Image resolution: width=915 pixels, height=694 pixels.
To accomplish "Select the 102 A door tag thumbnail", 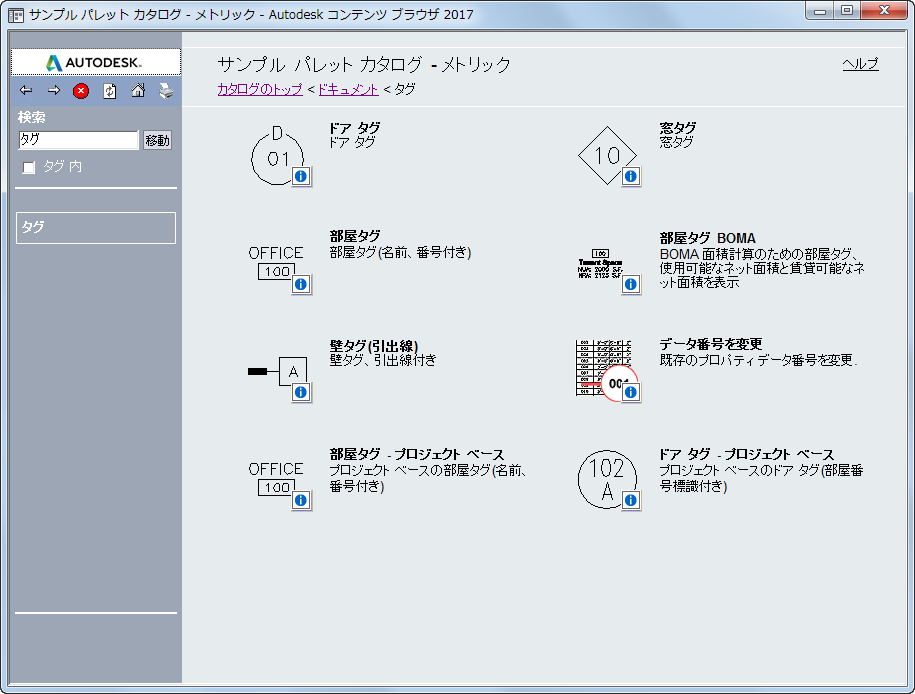I will (607, 479).
